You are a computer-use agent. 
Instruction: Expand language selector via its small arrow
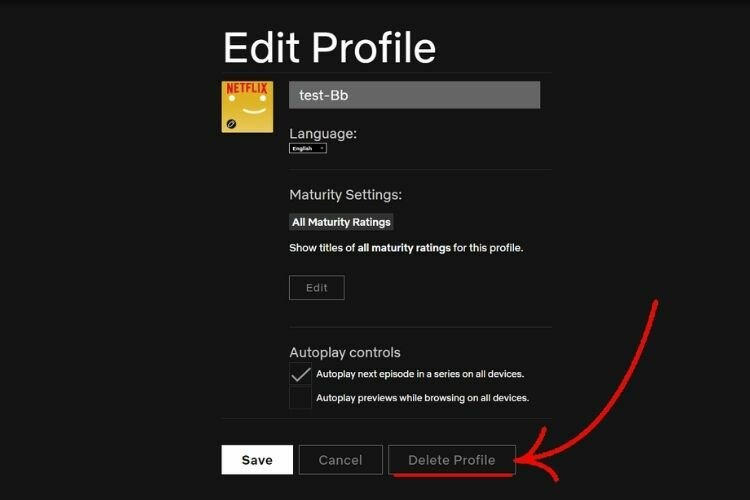tap(322, 148)
